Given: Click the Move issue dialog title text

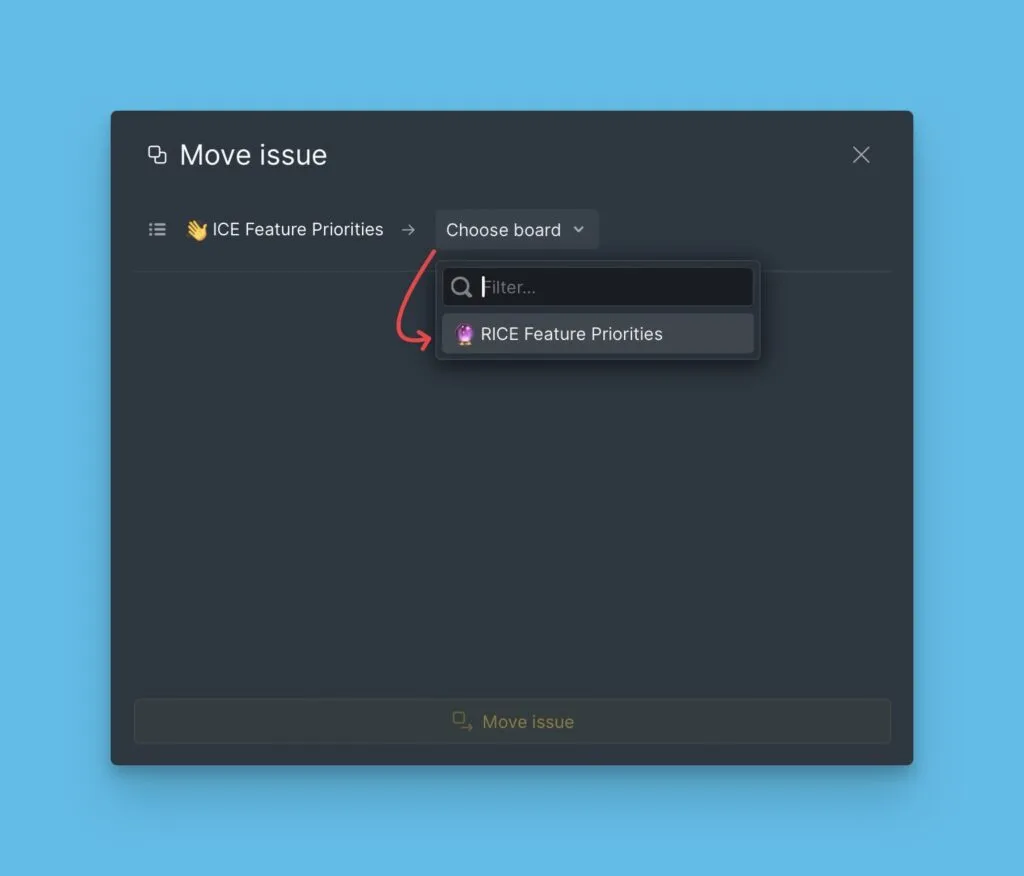Looking at the screenshot, I should 253,155.
